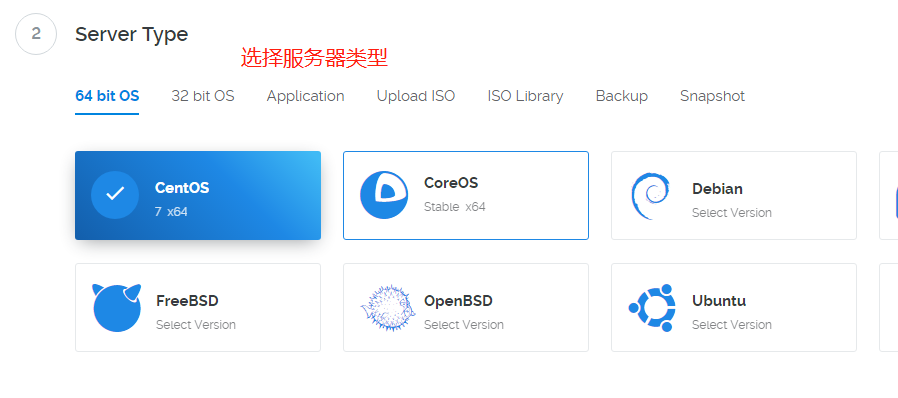Click the FreeBSD daemon logo
The width and height of the screenshot is (898, 398).
(x=116, y=308)
